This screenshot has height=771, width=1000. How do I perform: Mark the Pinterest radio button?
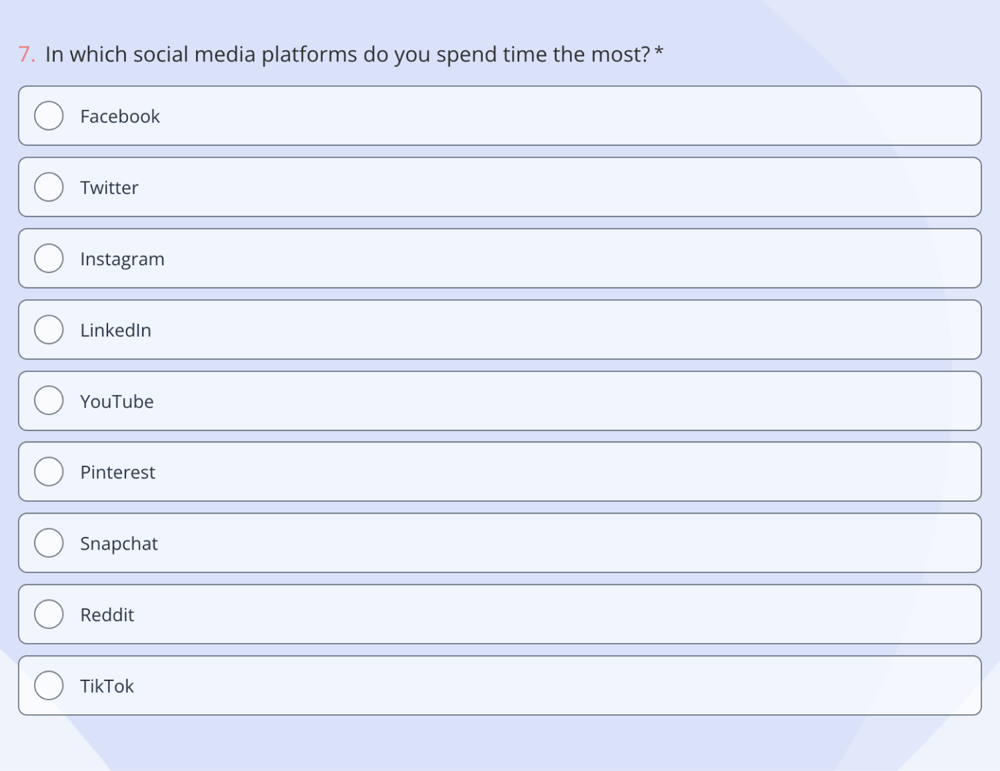coord(48,471)
